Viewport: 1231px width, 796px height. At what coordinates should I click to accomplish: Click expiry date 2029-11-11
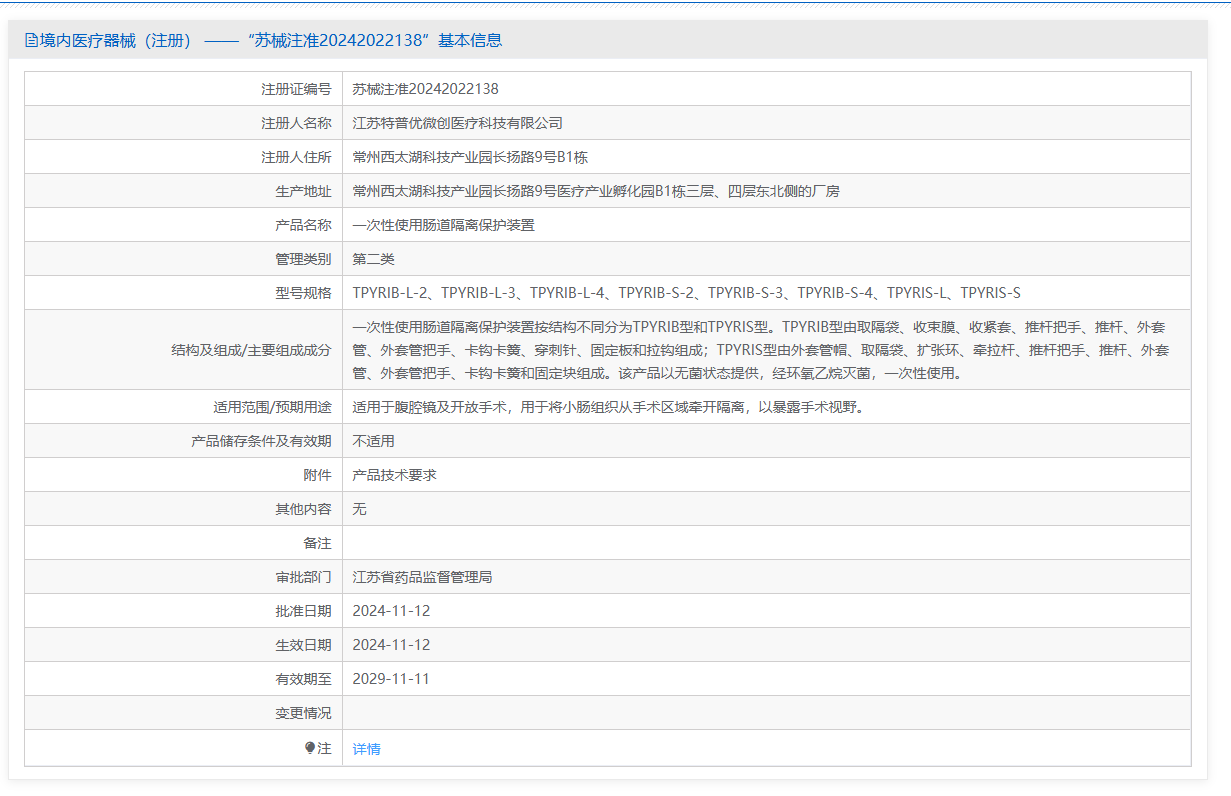point(391,679)
